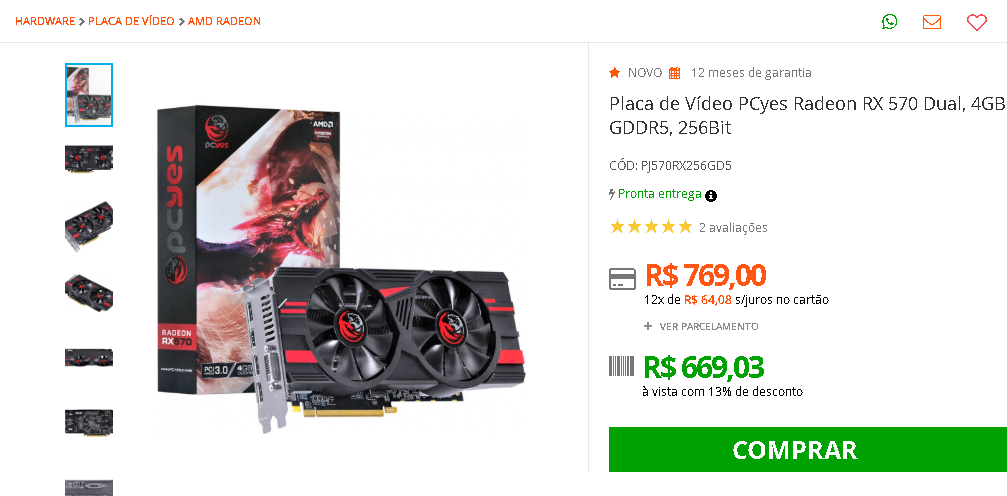This screenshot has height=496, width=1007.
Task: Open the HARDWARE breadcrumb link
Action: pos(45,21)
